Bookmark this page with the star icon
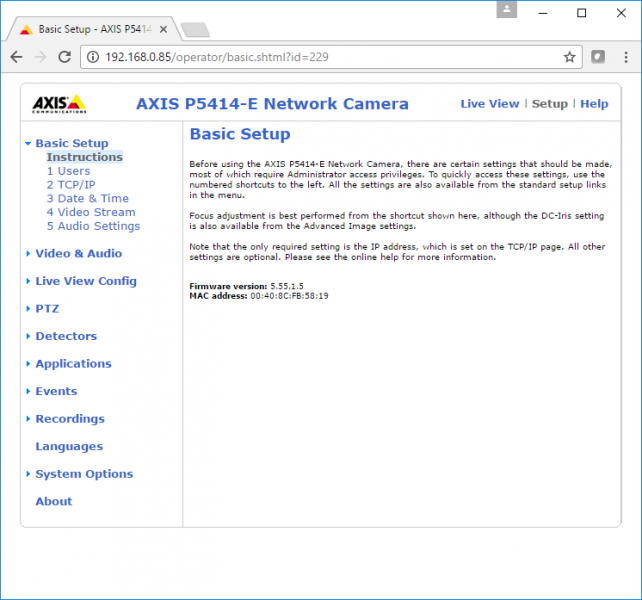Image resolution: width=642 pixels, height=600 pixels. pyautogui.click(x=570, y=57)
